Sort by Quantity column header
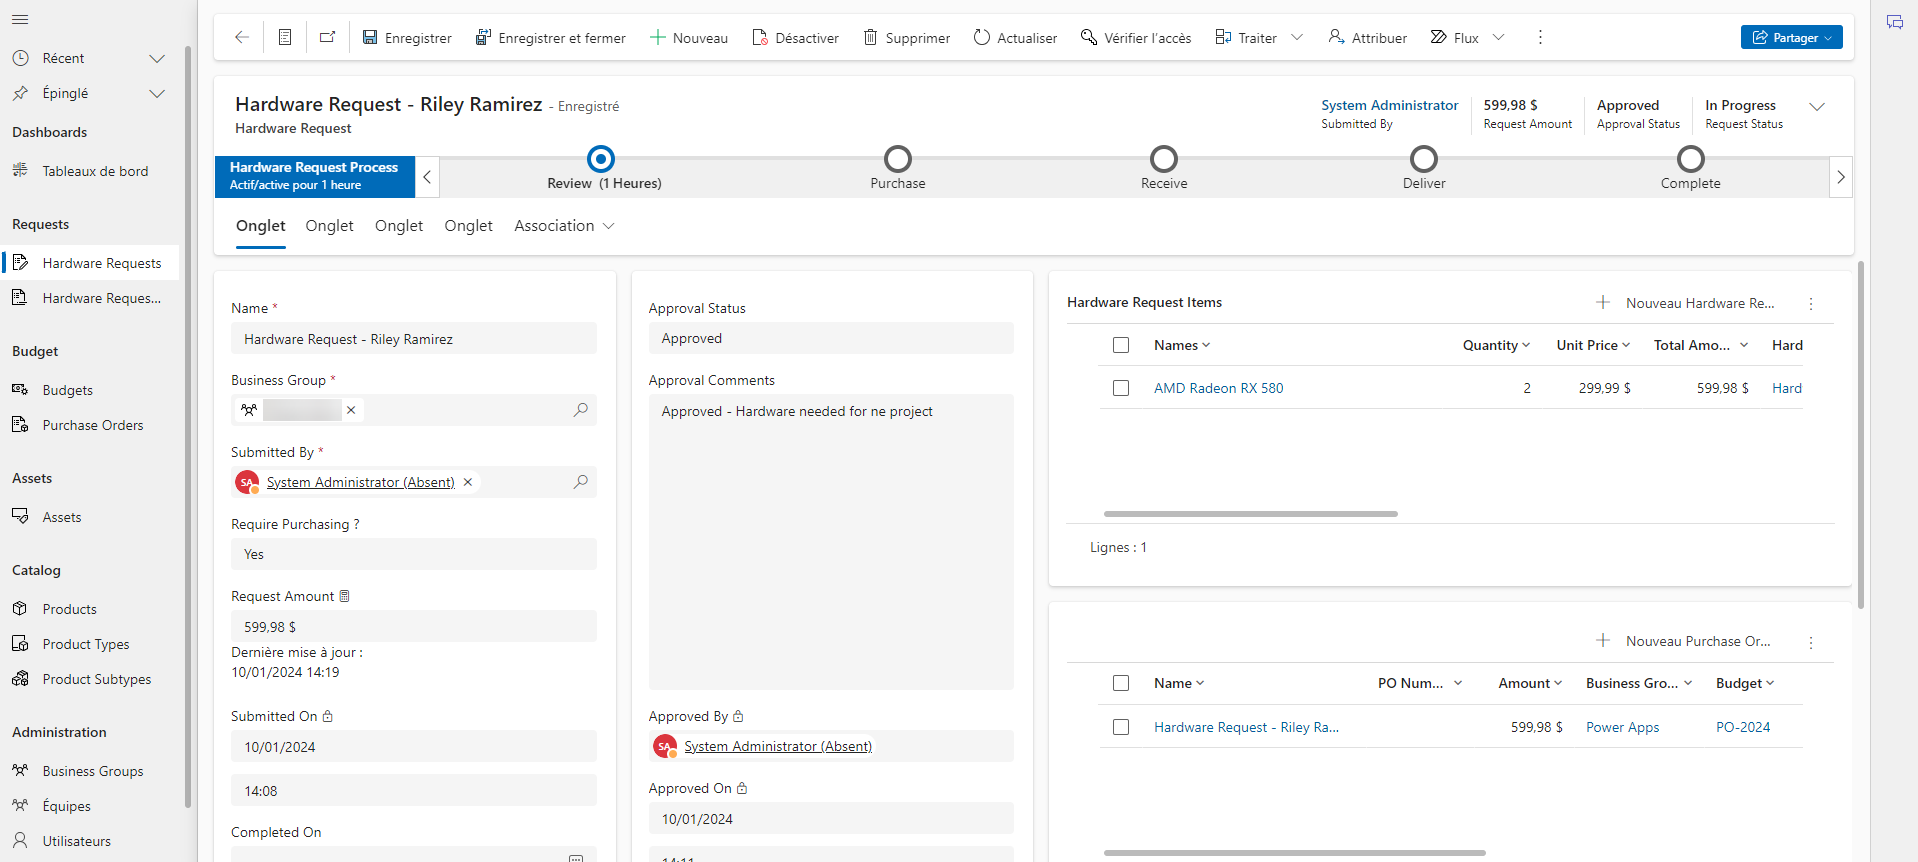This screenshot has height=862, width=1918. click(1496, 345)
